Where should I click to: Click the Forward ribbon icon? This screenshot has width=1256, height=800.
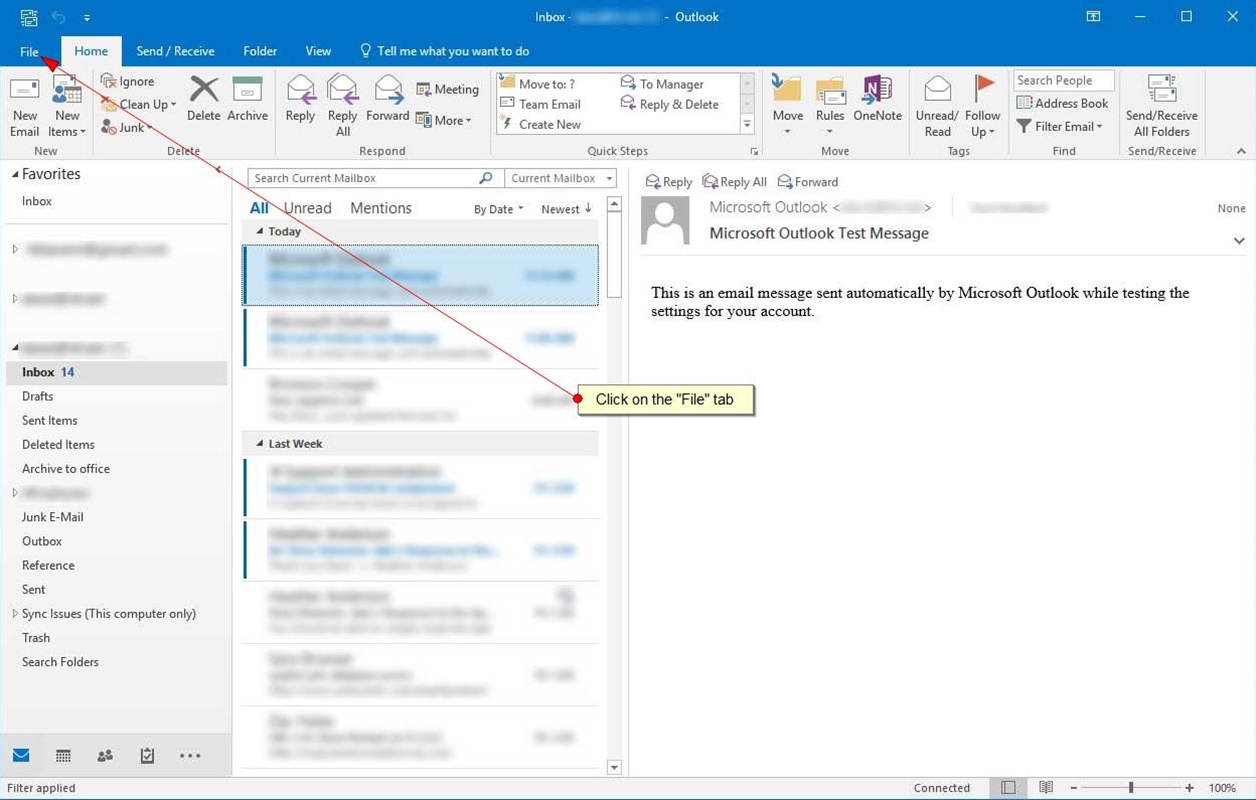[x=388, y=90]
